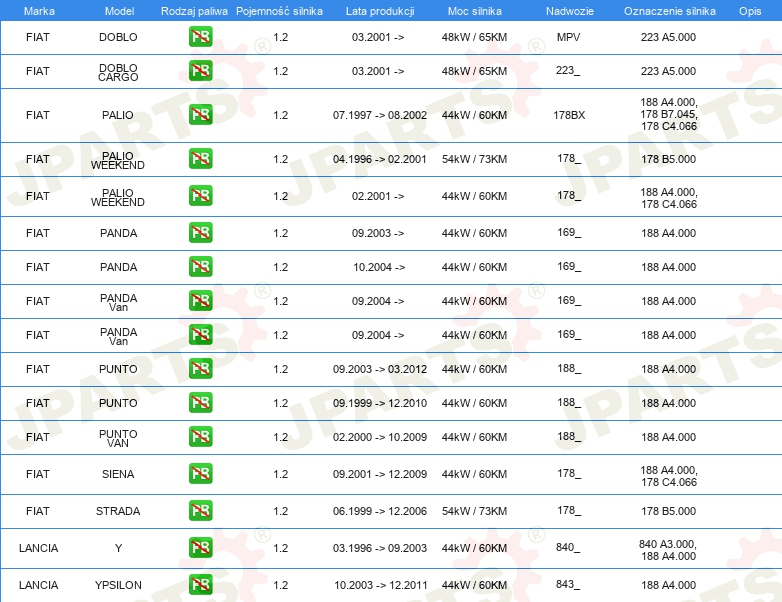The width and height of the screenshot is (782, 602).
Task: Click the Lata produkcji column header
Action: tap(380, 11)
